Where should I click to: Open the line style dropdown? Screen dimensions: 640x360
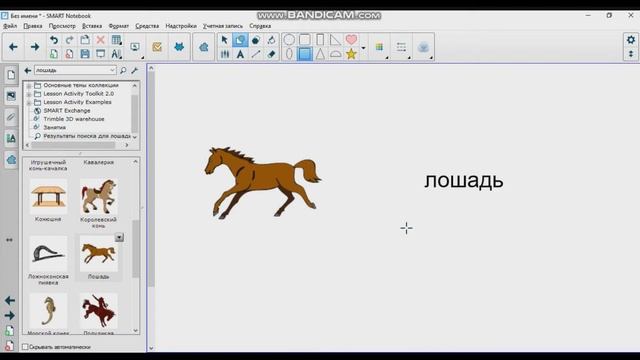pos(402,47)
